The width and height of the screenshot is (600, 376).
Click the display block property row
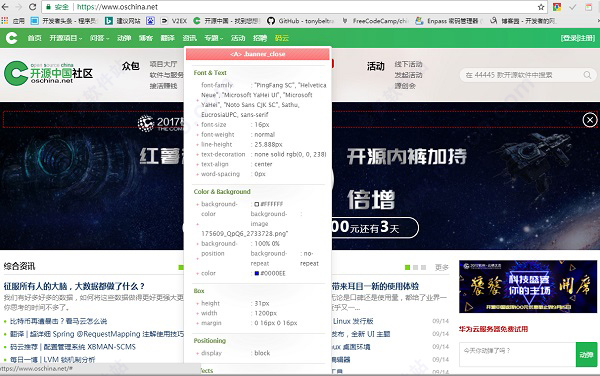click(x=261, y=353)
